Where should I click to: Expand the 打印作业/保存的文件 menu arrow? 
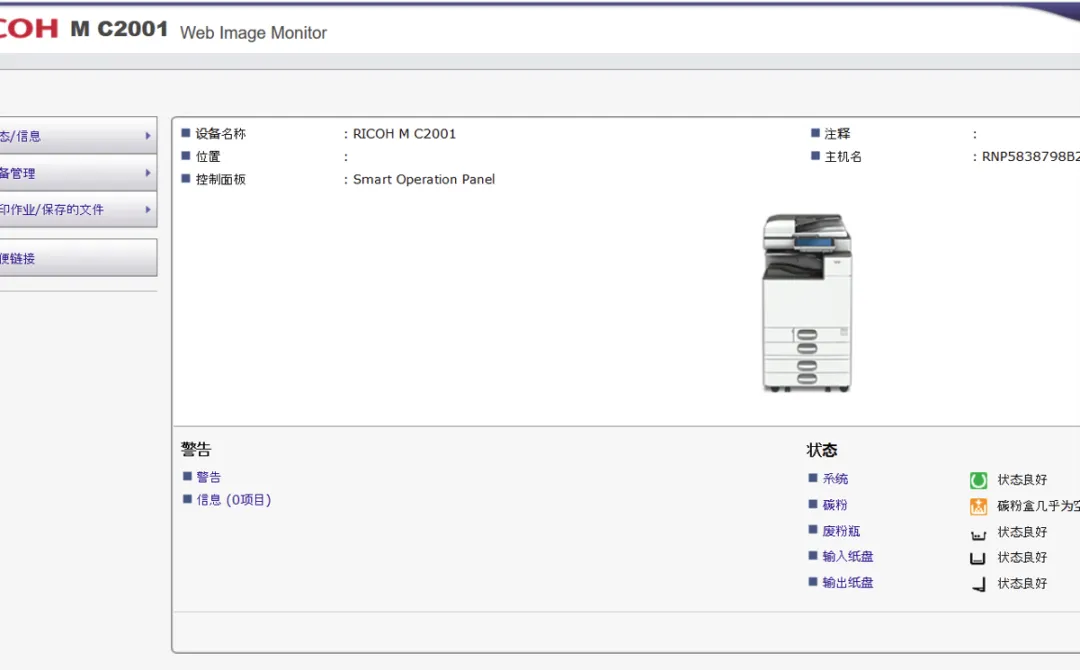pos(147,209)
